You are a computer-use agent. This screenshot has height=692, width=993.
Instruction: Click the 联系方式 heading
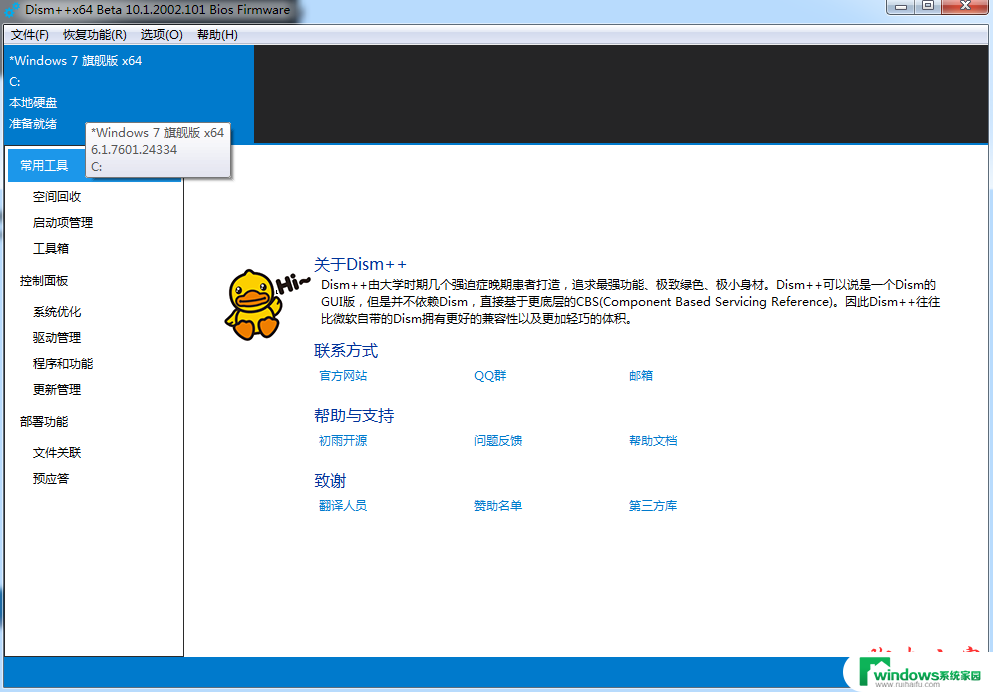346,351
